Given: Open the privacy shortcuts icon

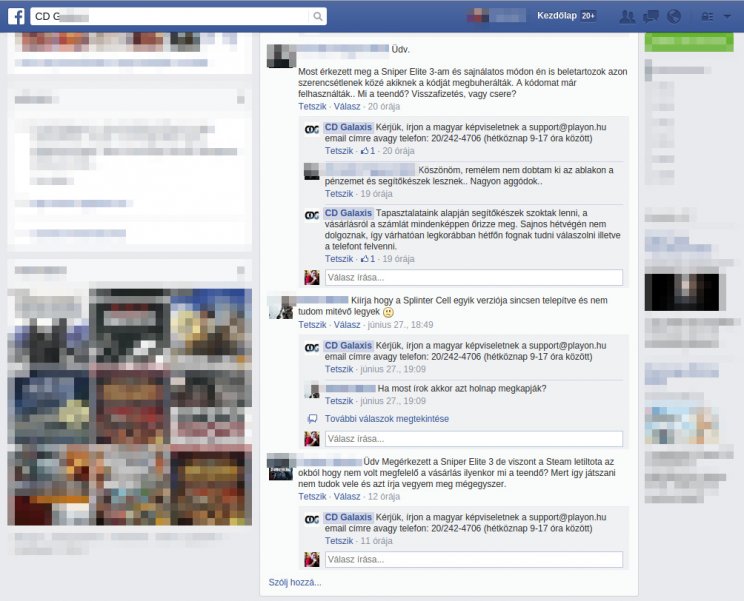Looking at the screenshot, I should click(707, 17).
